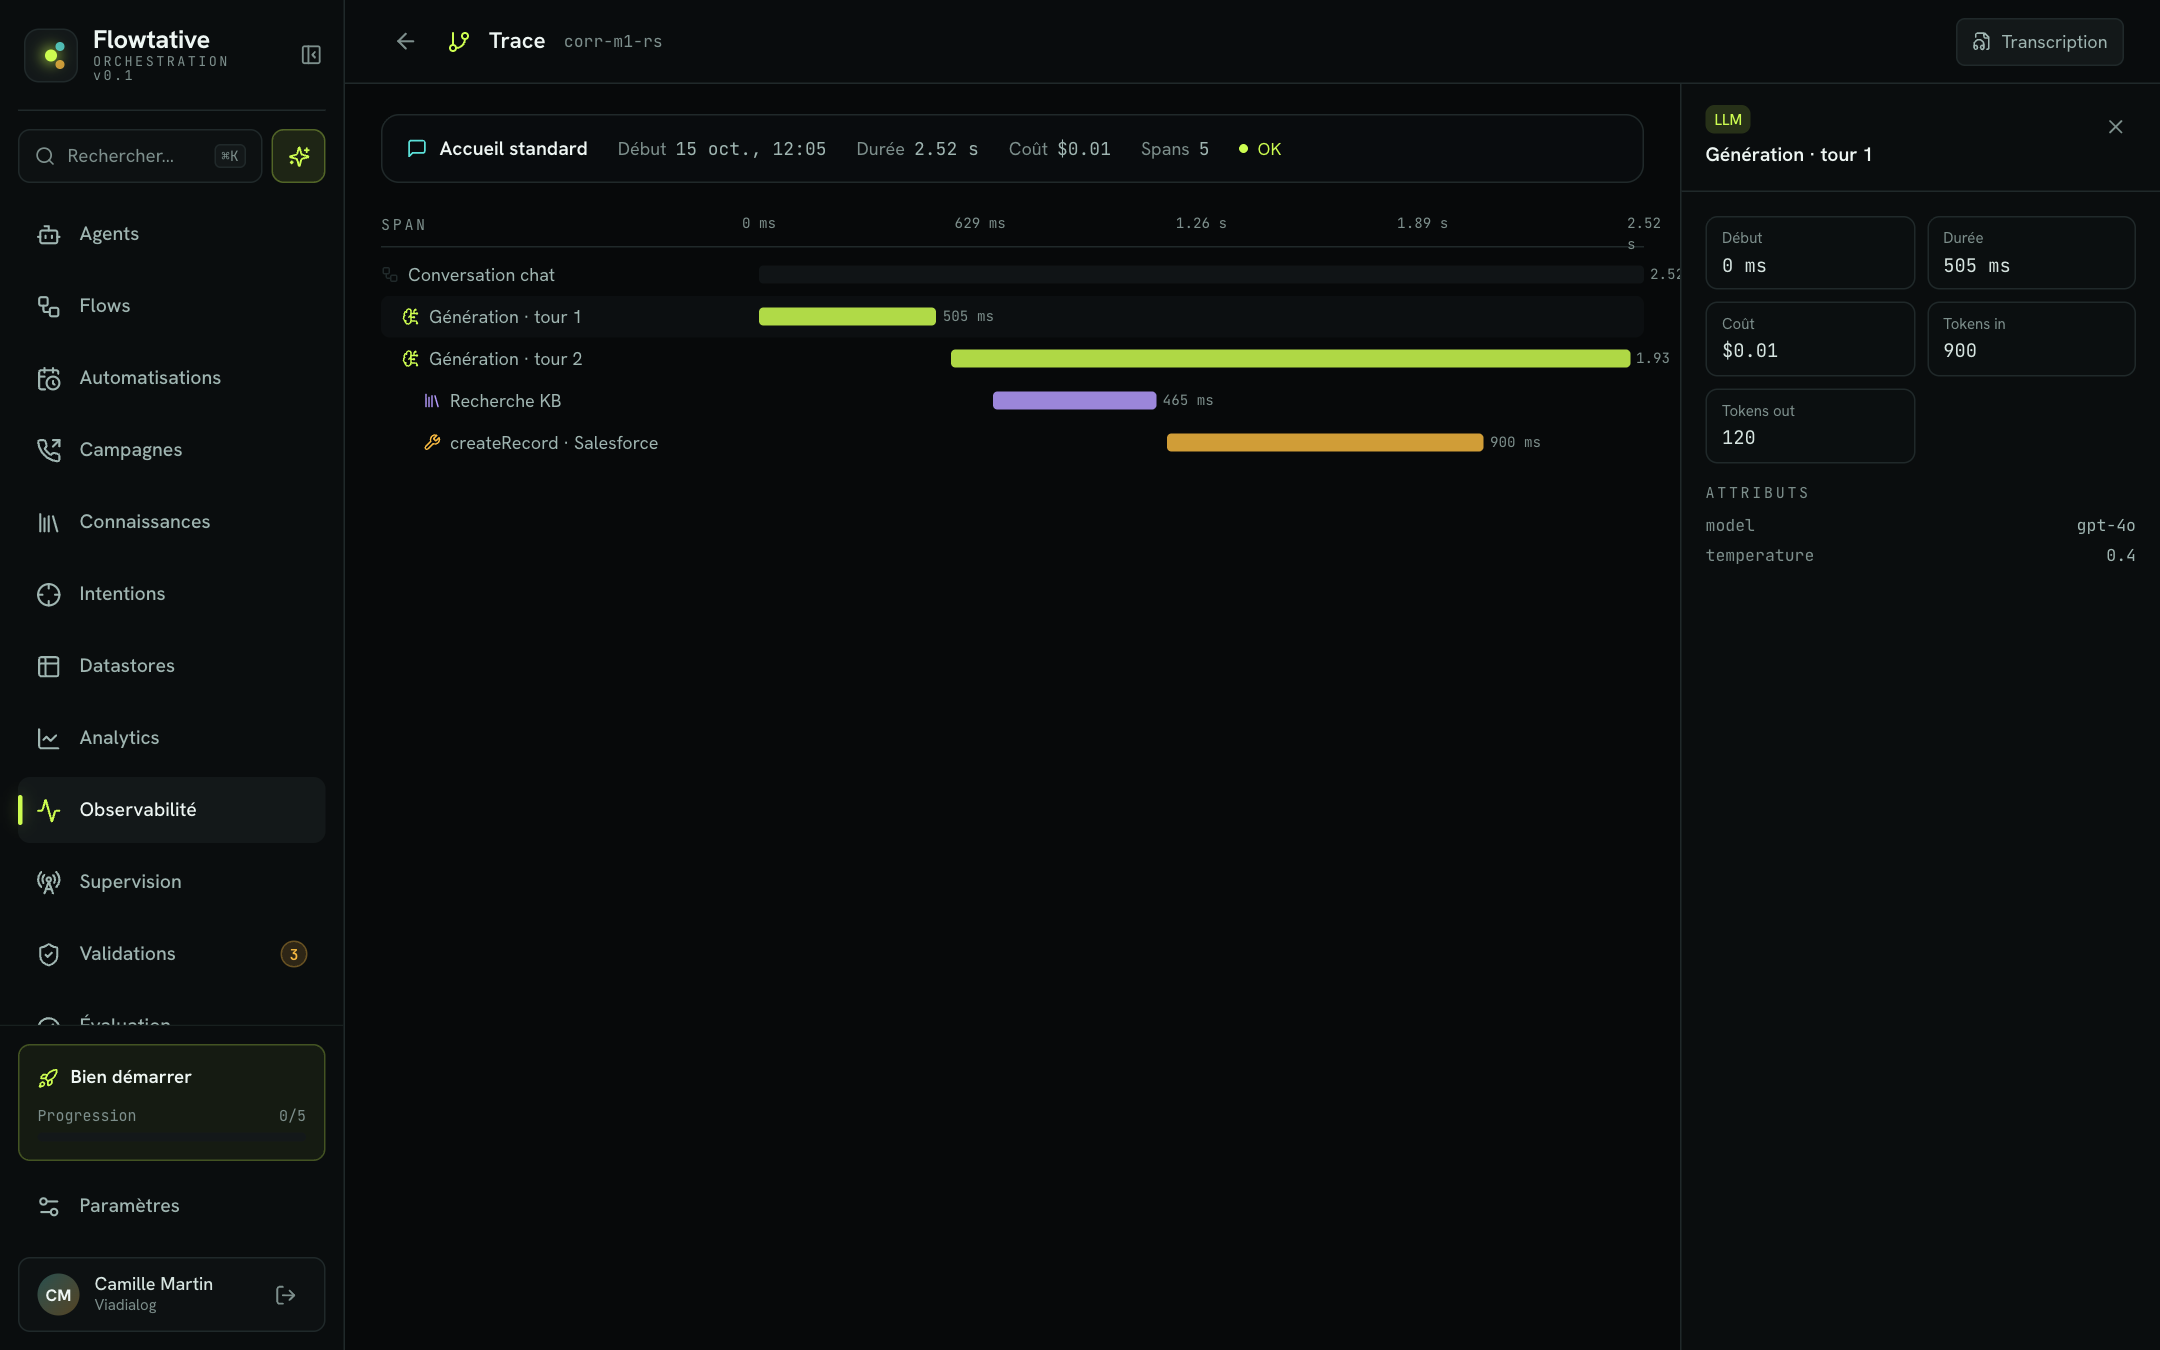
Task: Select the Génération · tour 2 span row
Action: pyautogui.click(x=1012, y=359)
